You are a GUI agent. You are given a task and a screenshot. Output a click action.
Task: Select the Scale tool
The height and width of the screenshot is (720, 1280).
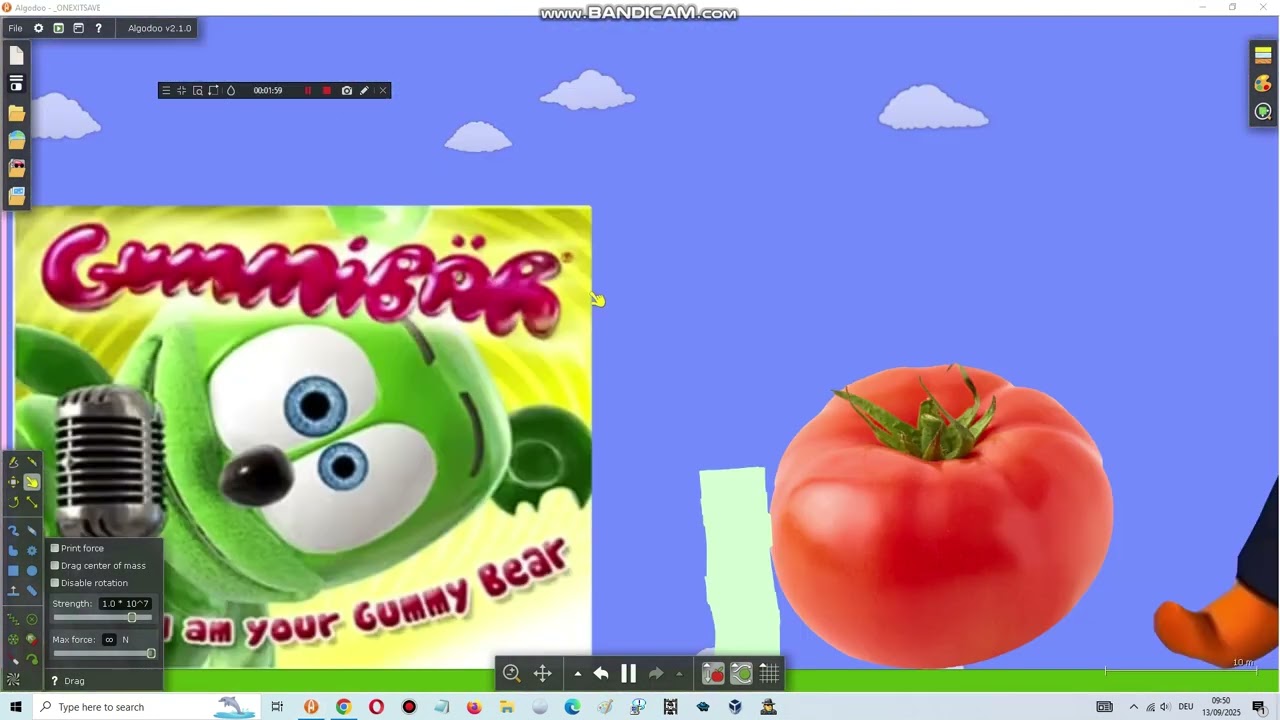(32, 502)
